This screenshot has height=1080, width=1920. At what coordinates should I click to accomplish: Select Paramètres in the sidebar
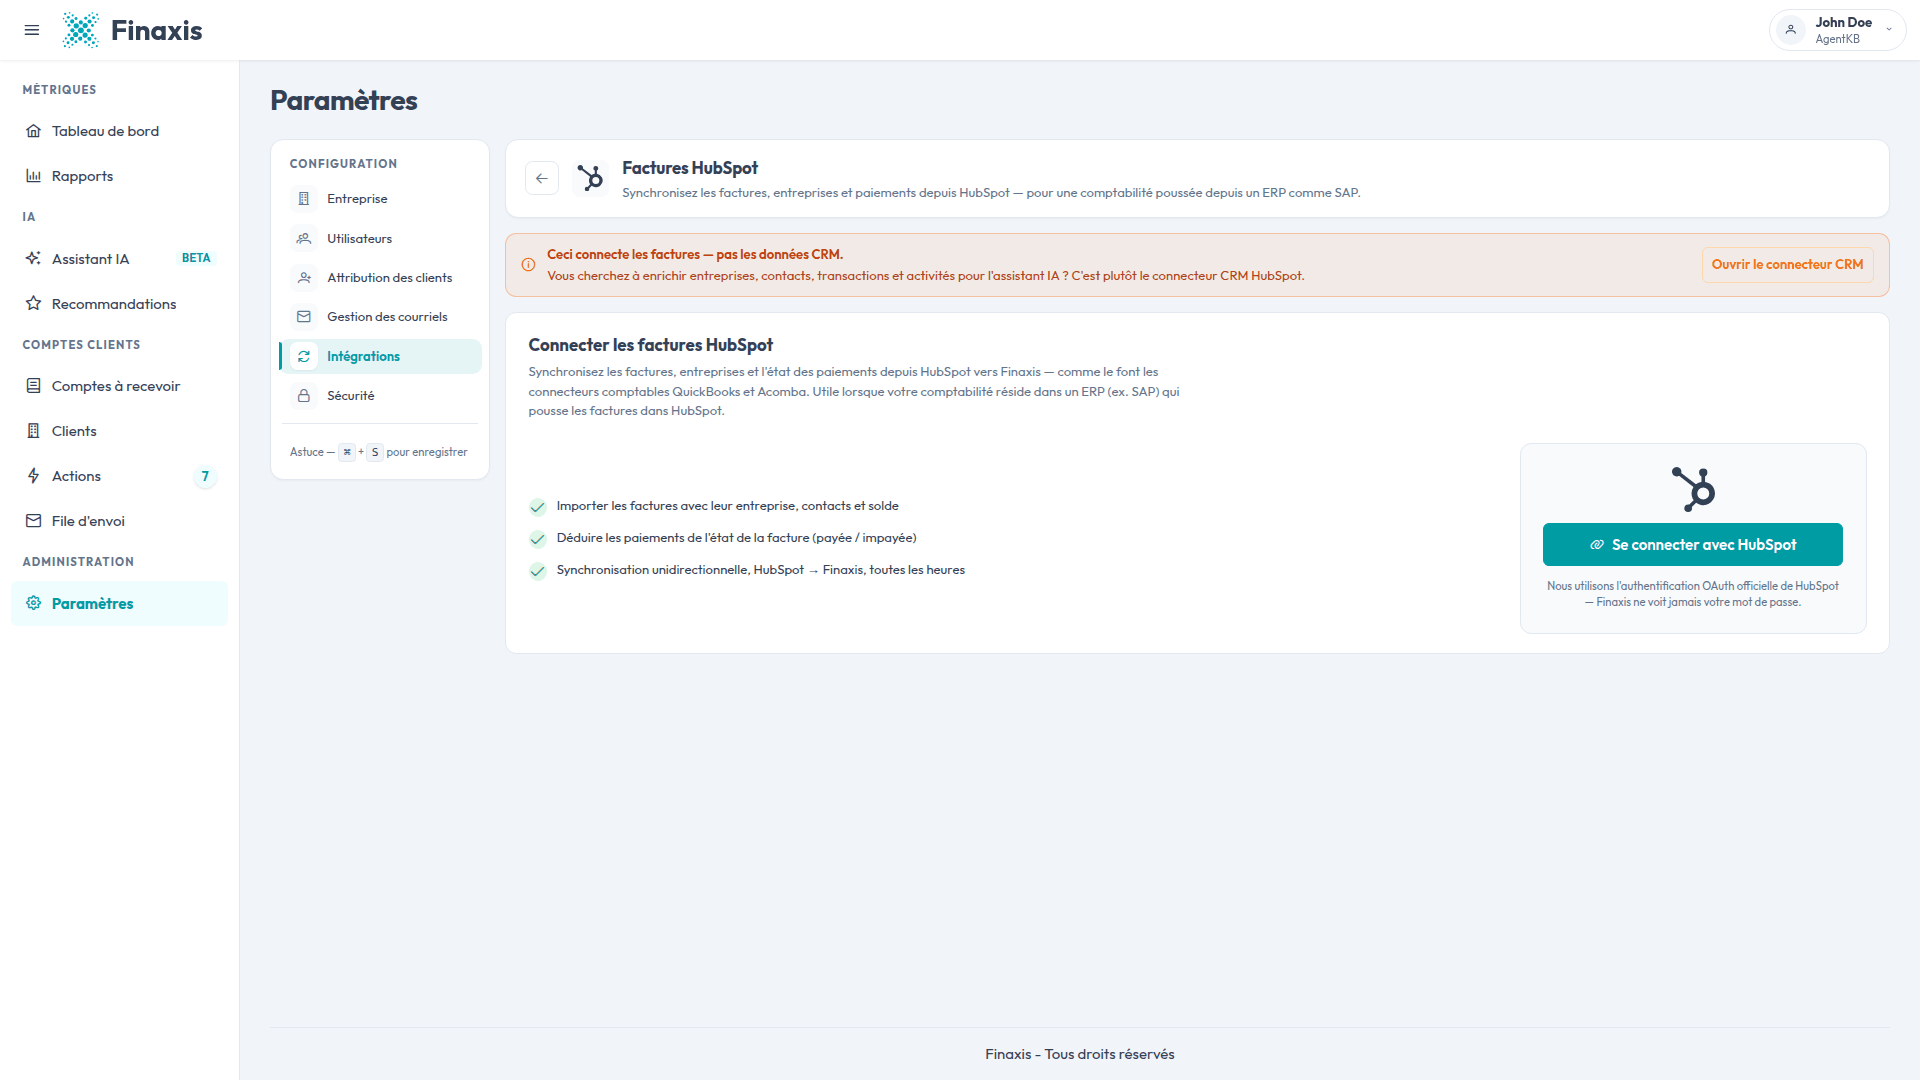[x=119, y=603]
